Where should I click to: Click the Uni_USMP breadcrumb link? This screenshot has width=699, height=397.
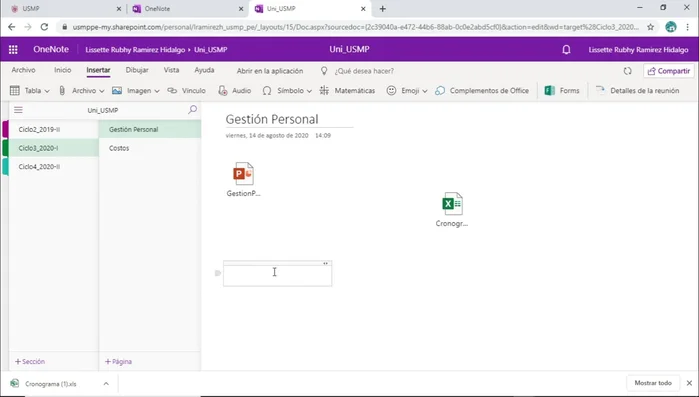point(210,49)
